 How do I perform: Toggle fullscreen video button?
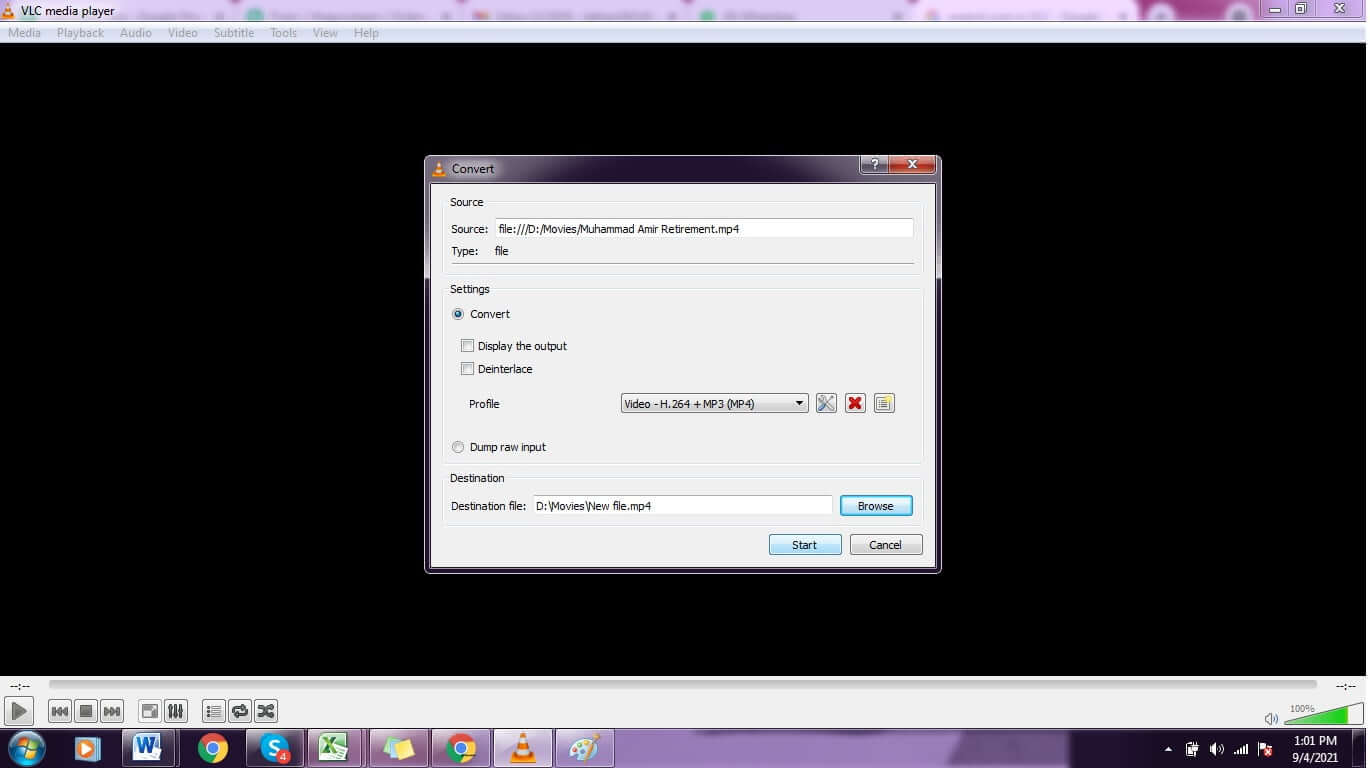click(x=149, y=711)
